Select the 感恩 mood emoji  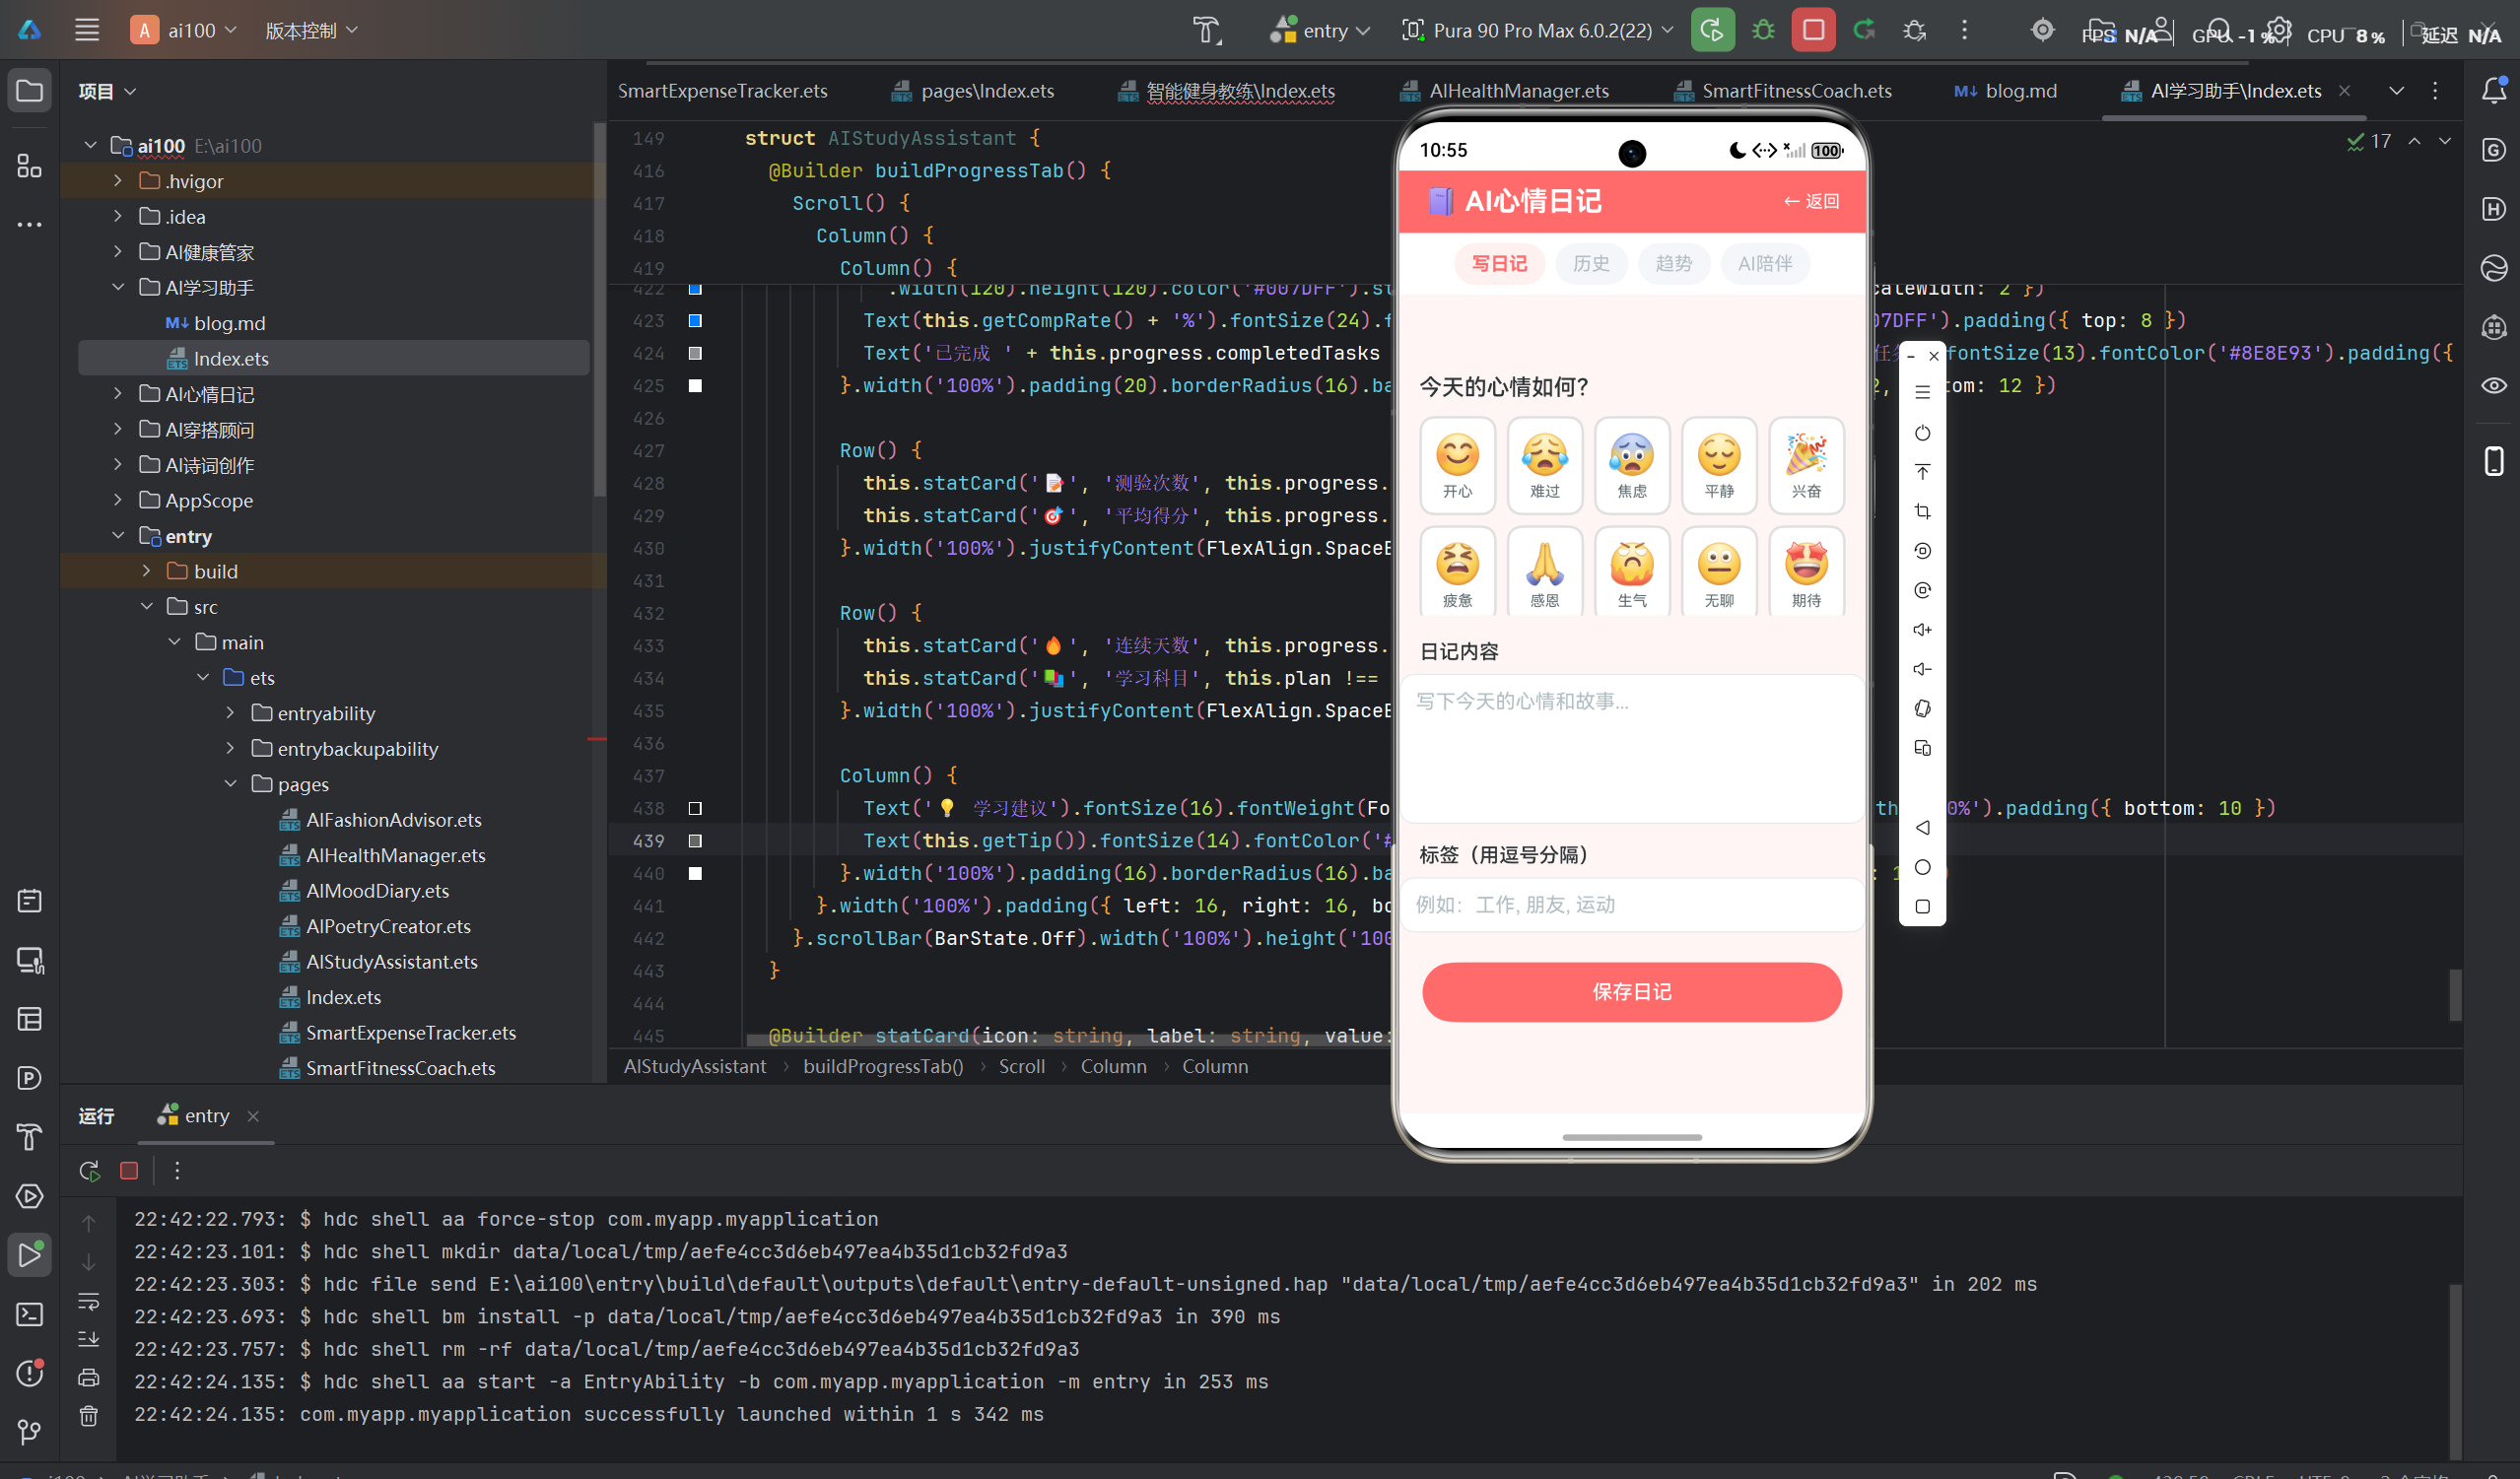(1545, 572)
